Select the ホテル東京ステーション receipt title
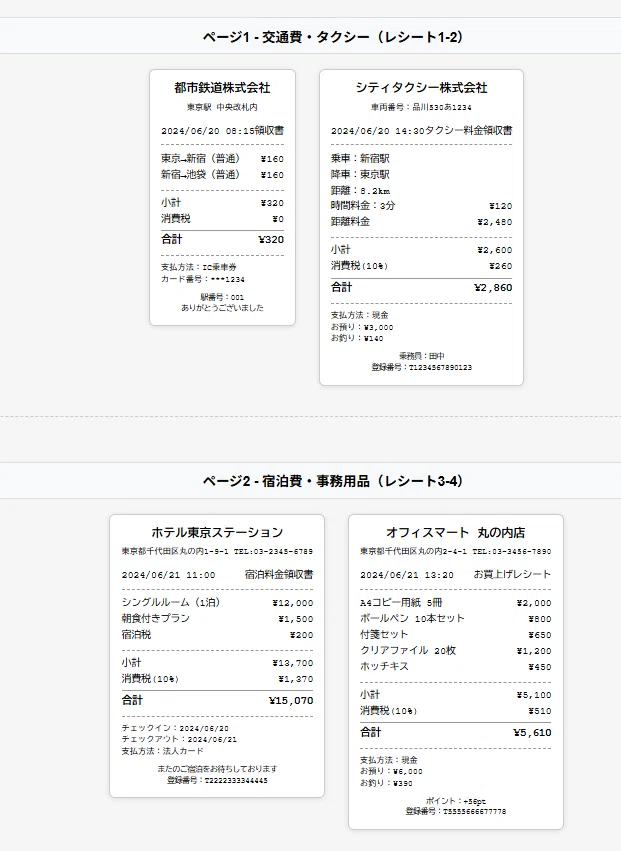Viewport: 621px width, 851px height. [217, 532]
